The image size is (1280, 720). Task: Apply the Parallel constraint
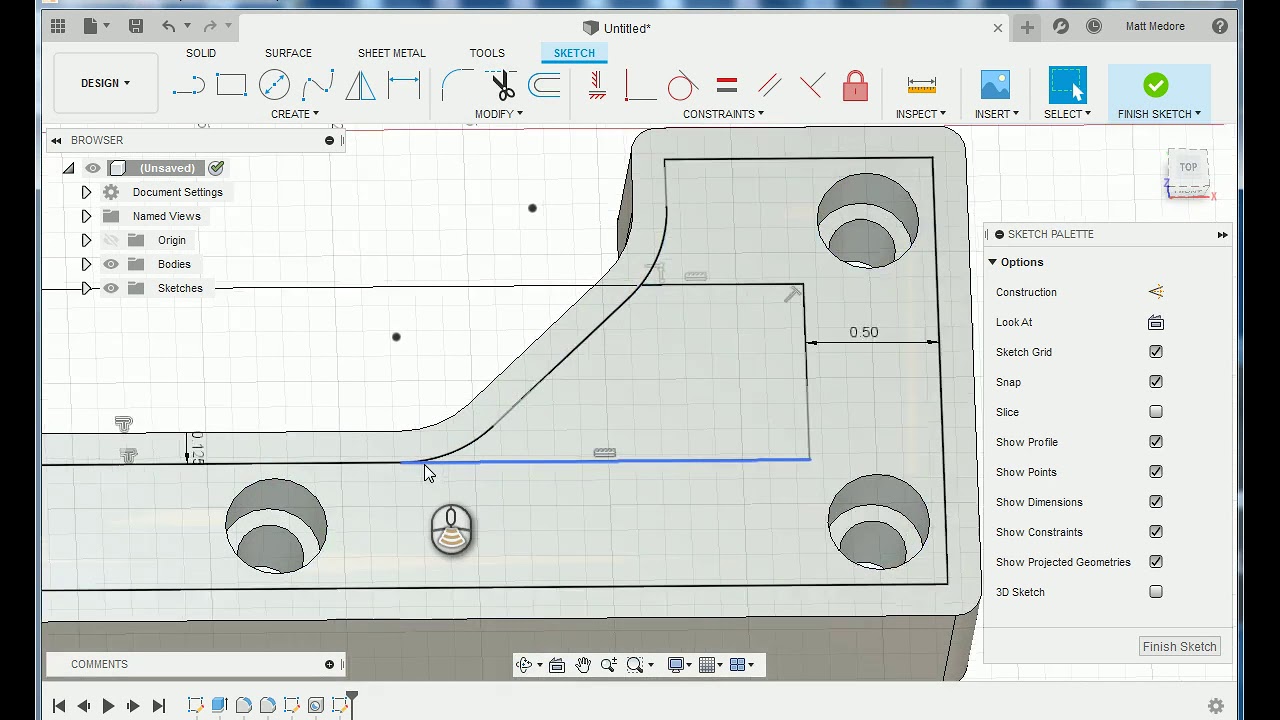(769, 86)
